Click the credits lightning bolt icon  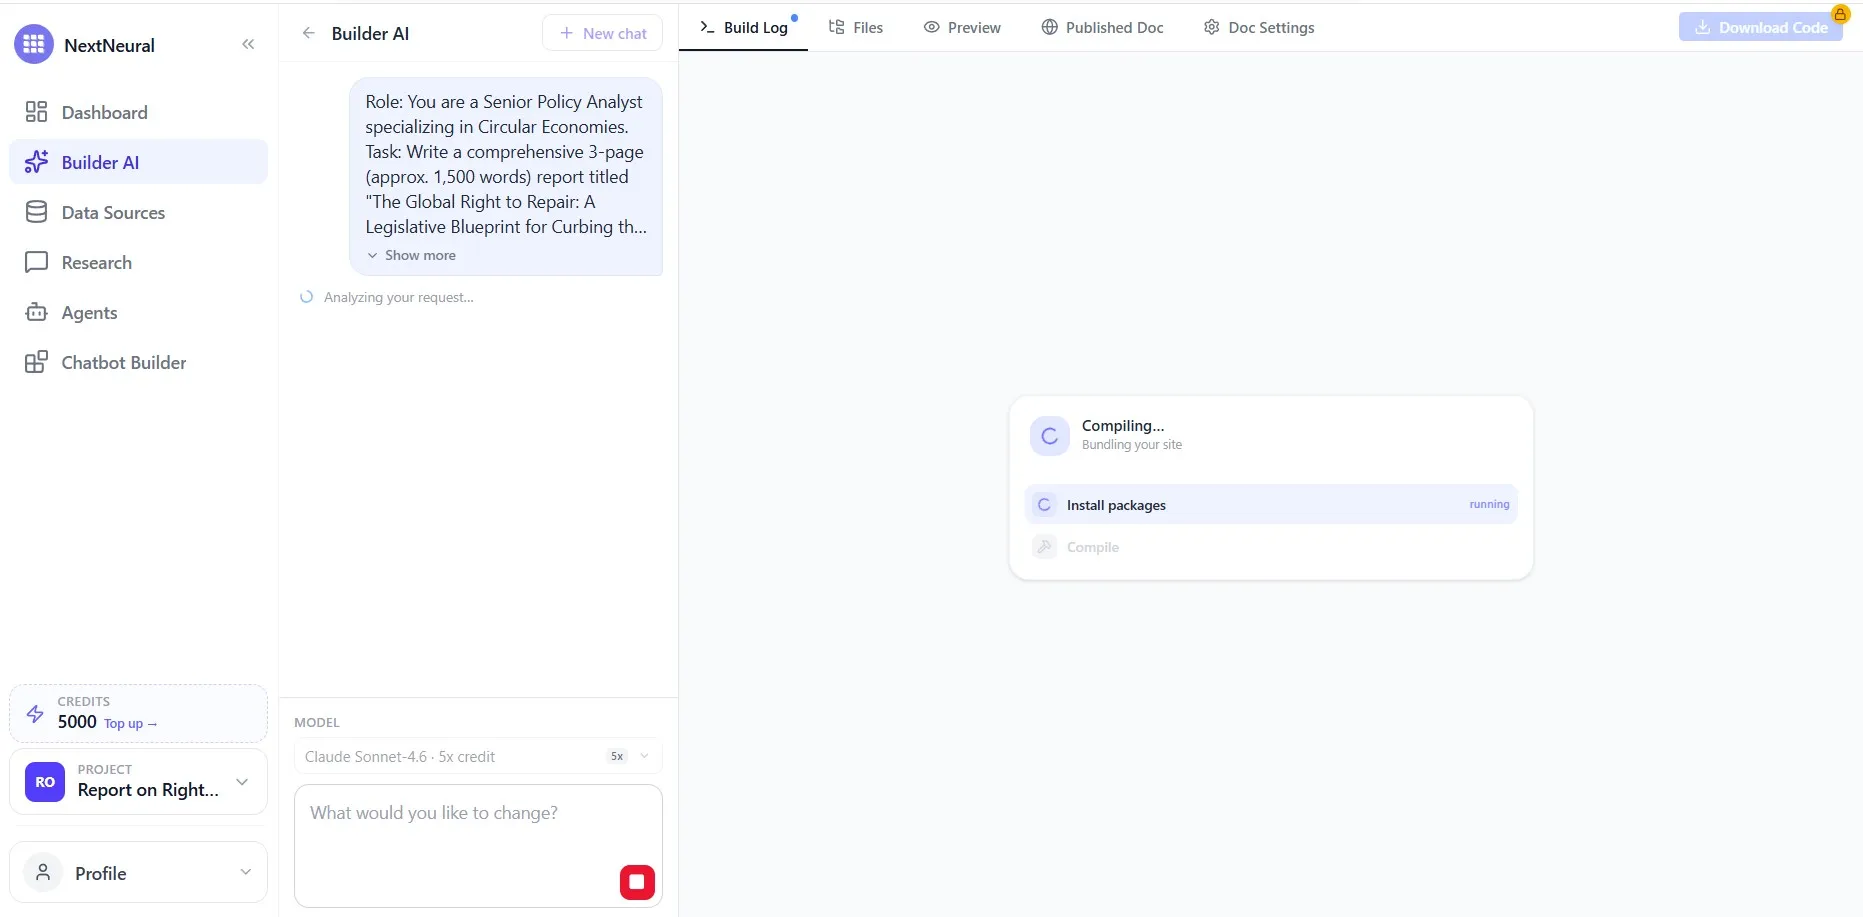coord(35,713)
